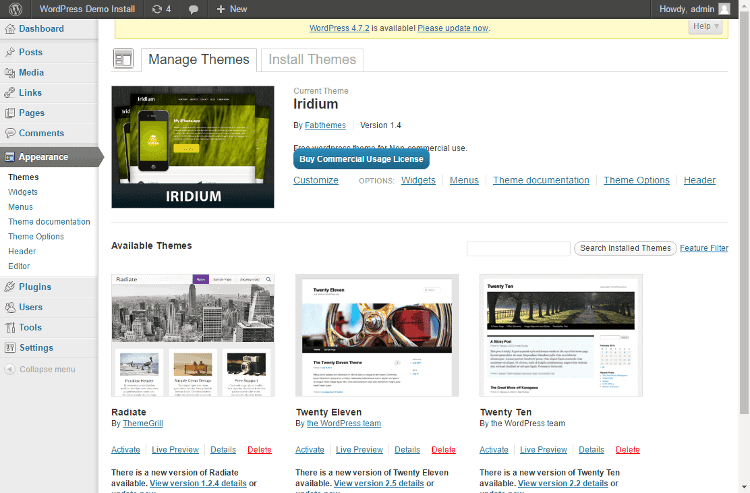
Task: Open Live Preview for Twenty Eleven
Action: pyautogui.click(x=359, y=450)
